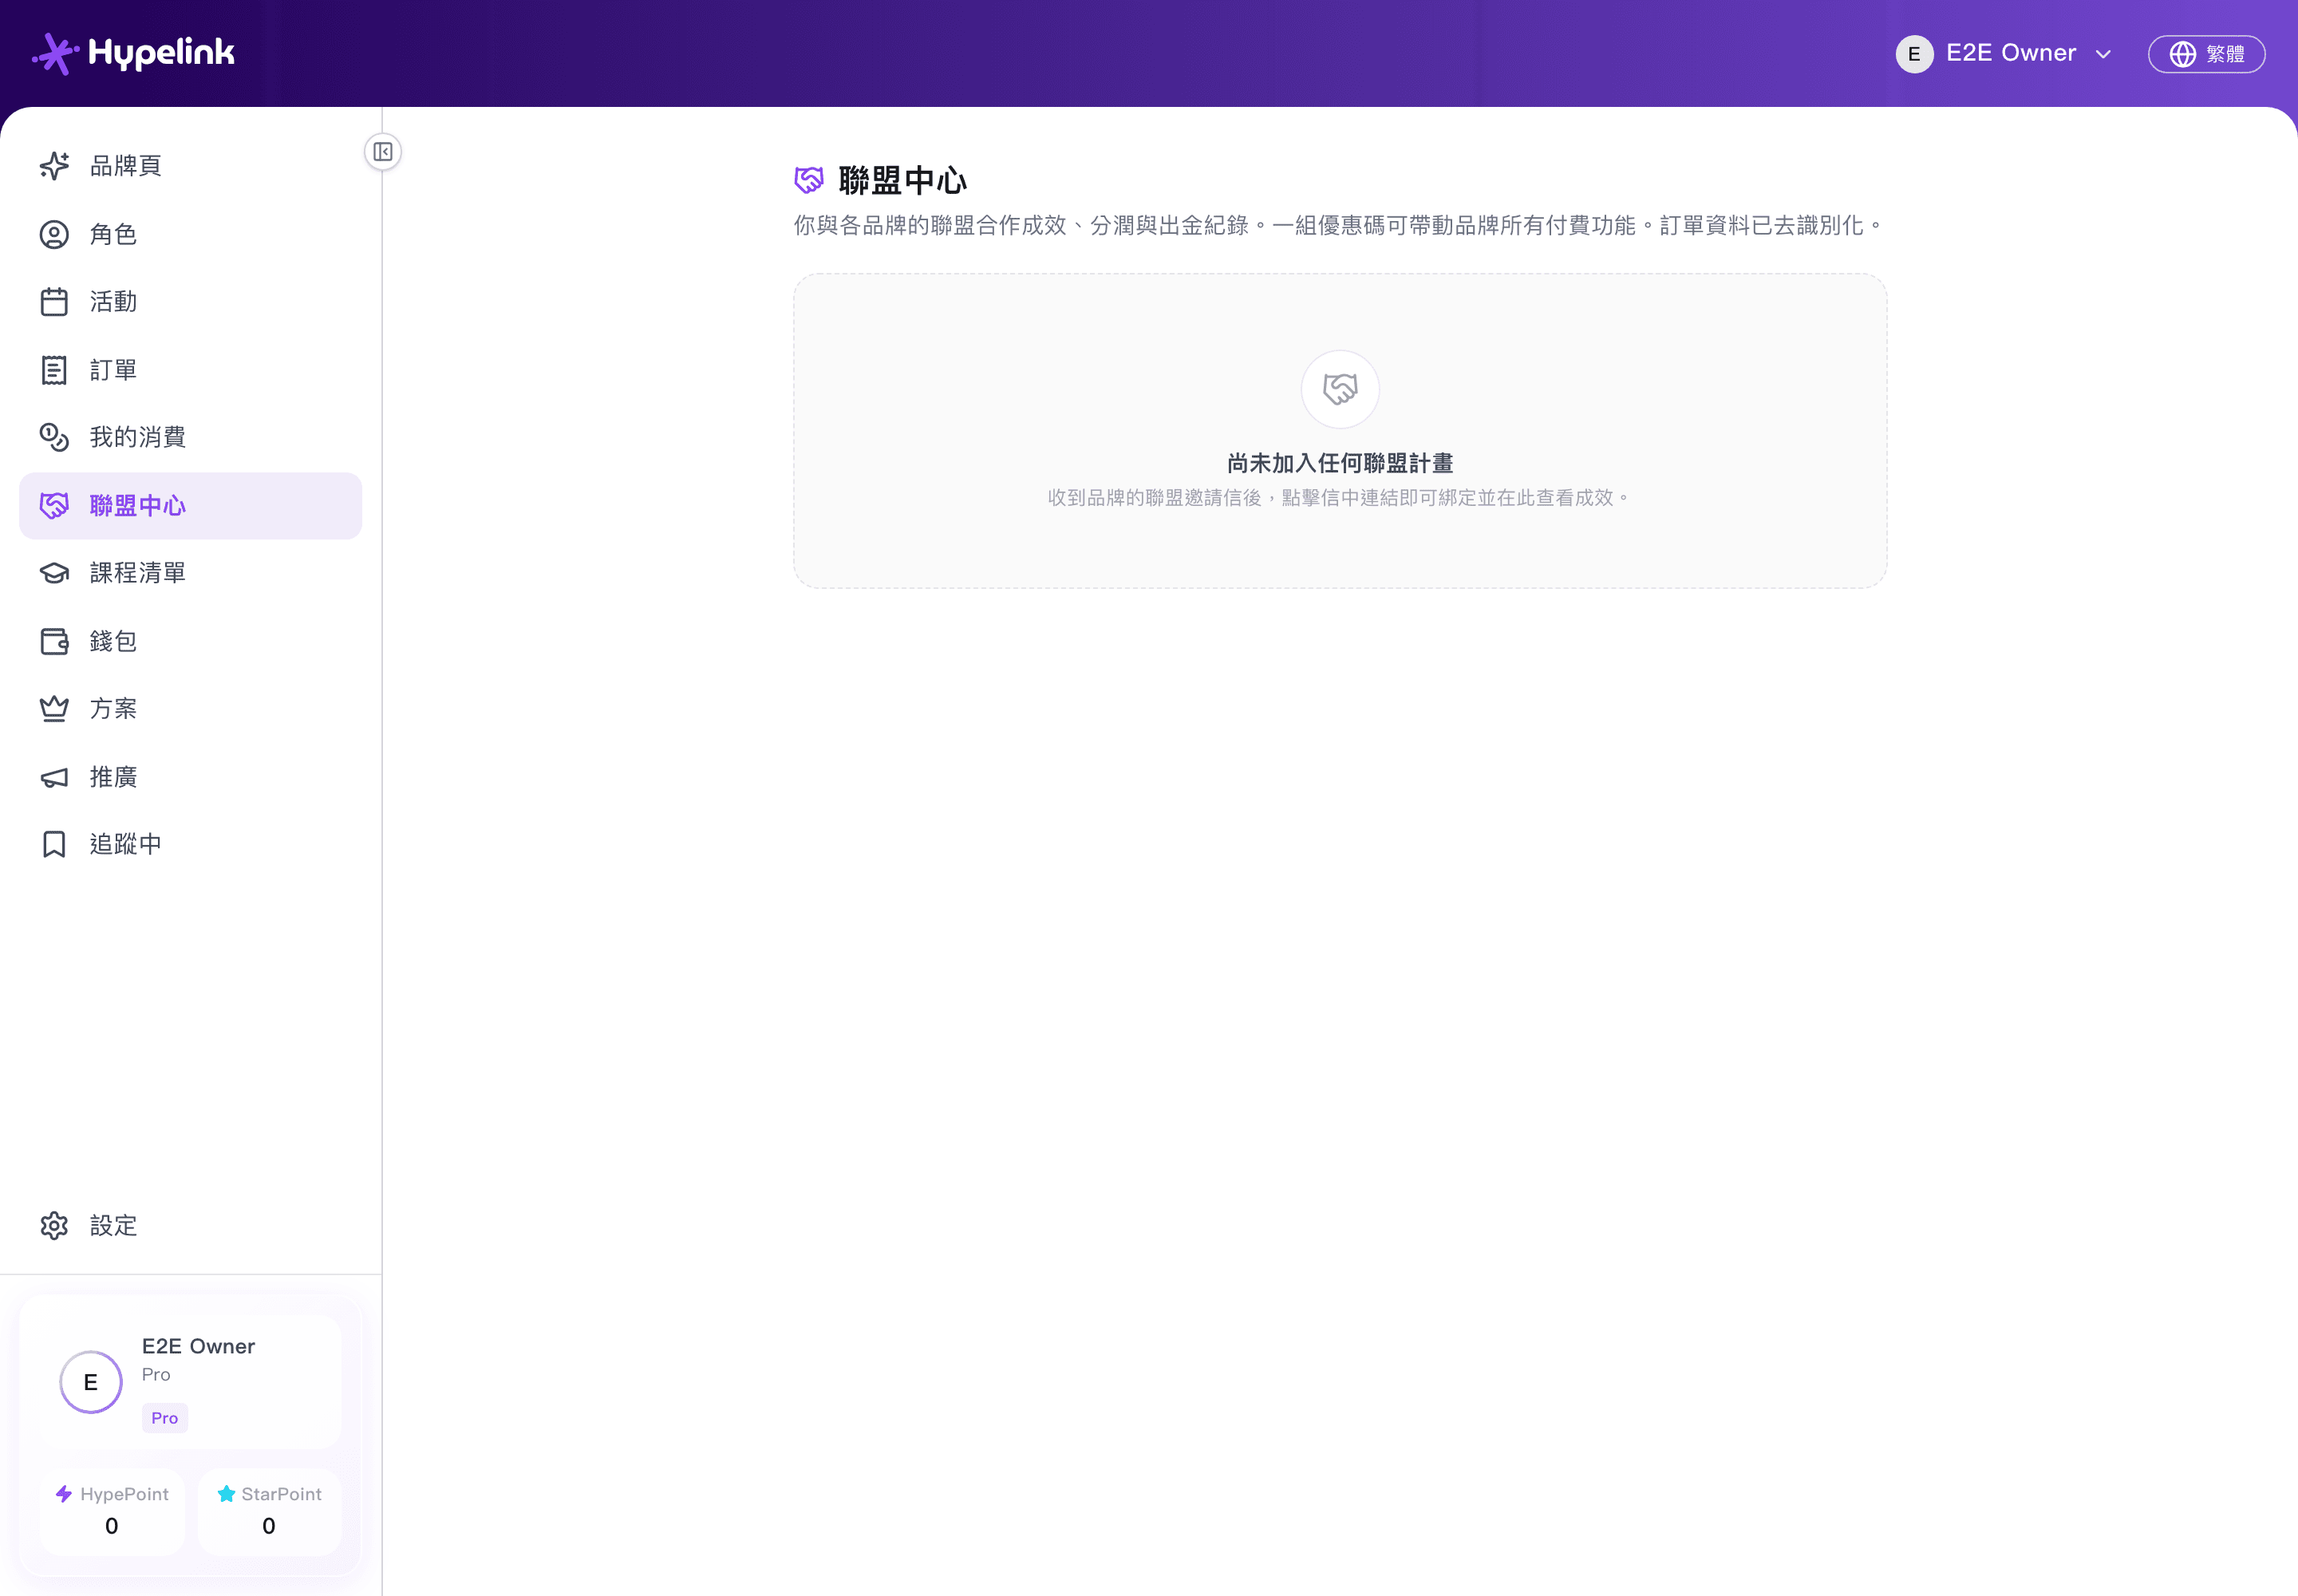Click the 聯盟中心 page heading
Screen dimensions: 2298x1596
pyautogui.click(x=903, y=180)
